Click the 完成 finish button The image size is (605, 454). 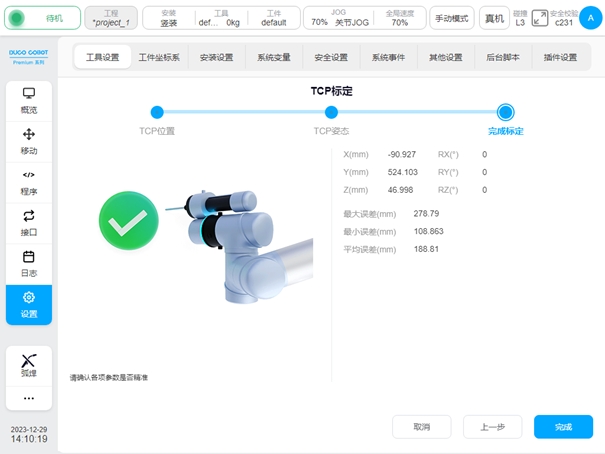pos(563,427)
